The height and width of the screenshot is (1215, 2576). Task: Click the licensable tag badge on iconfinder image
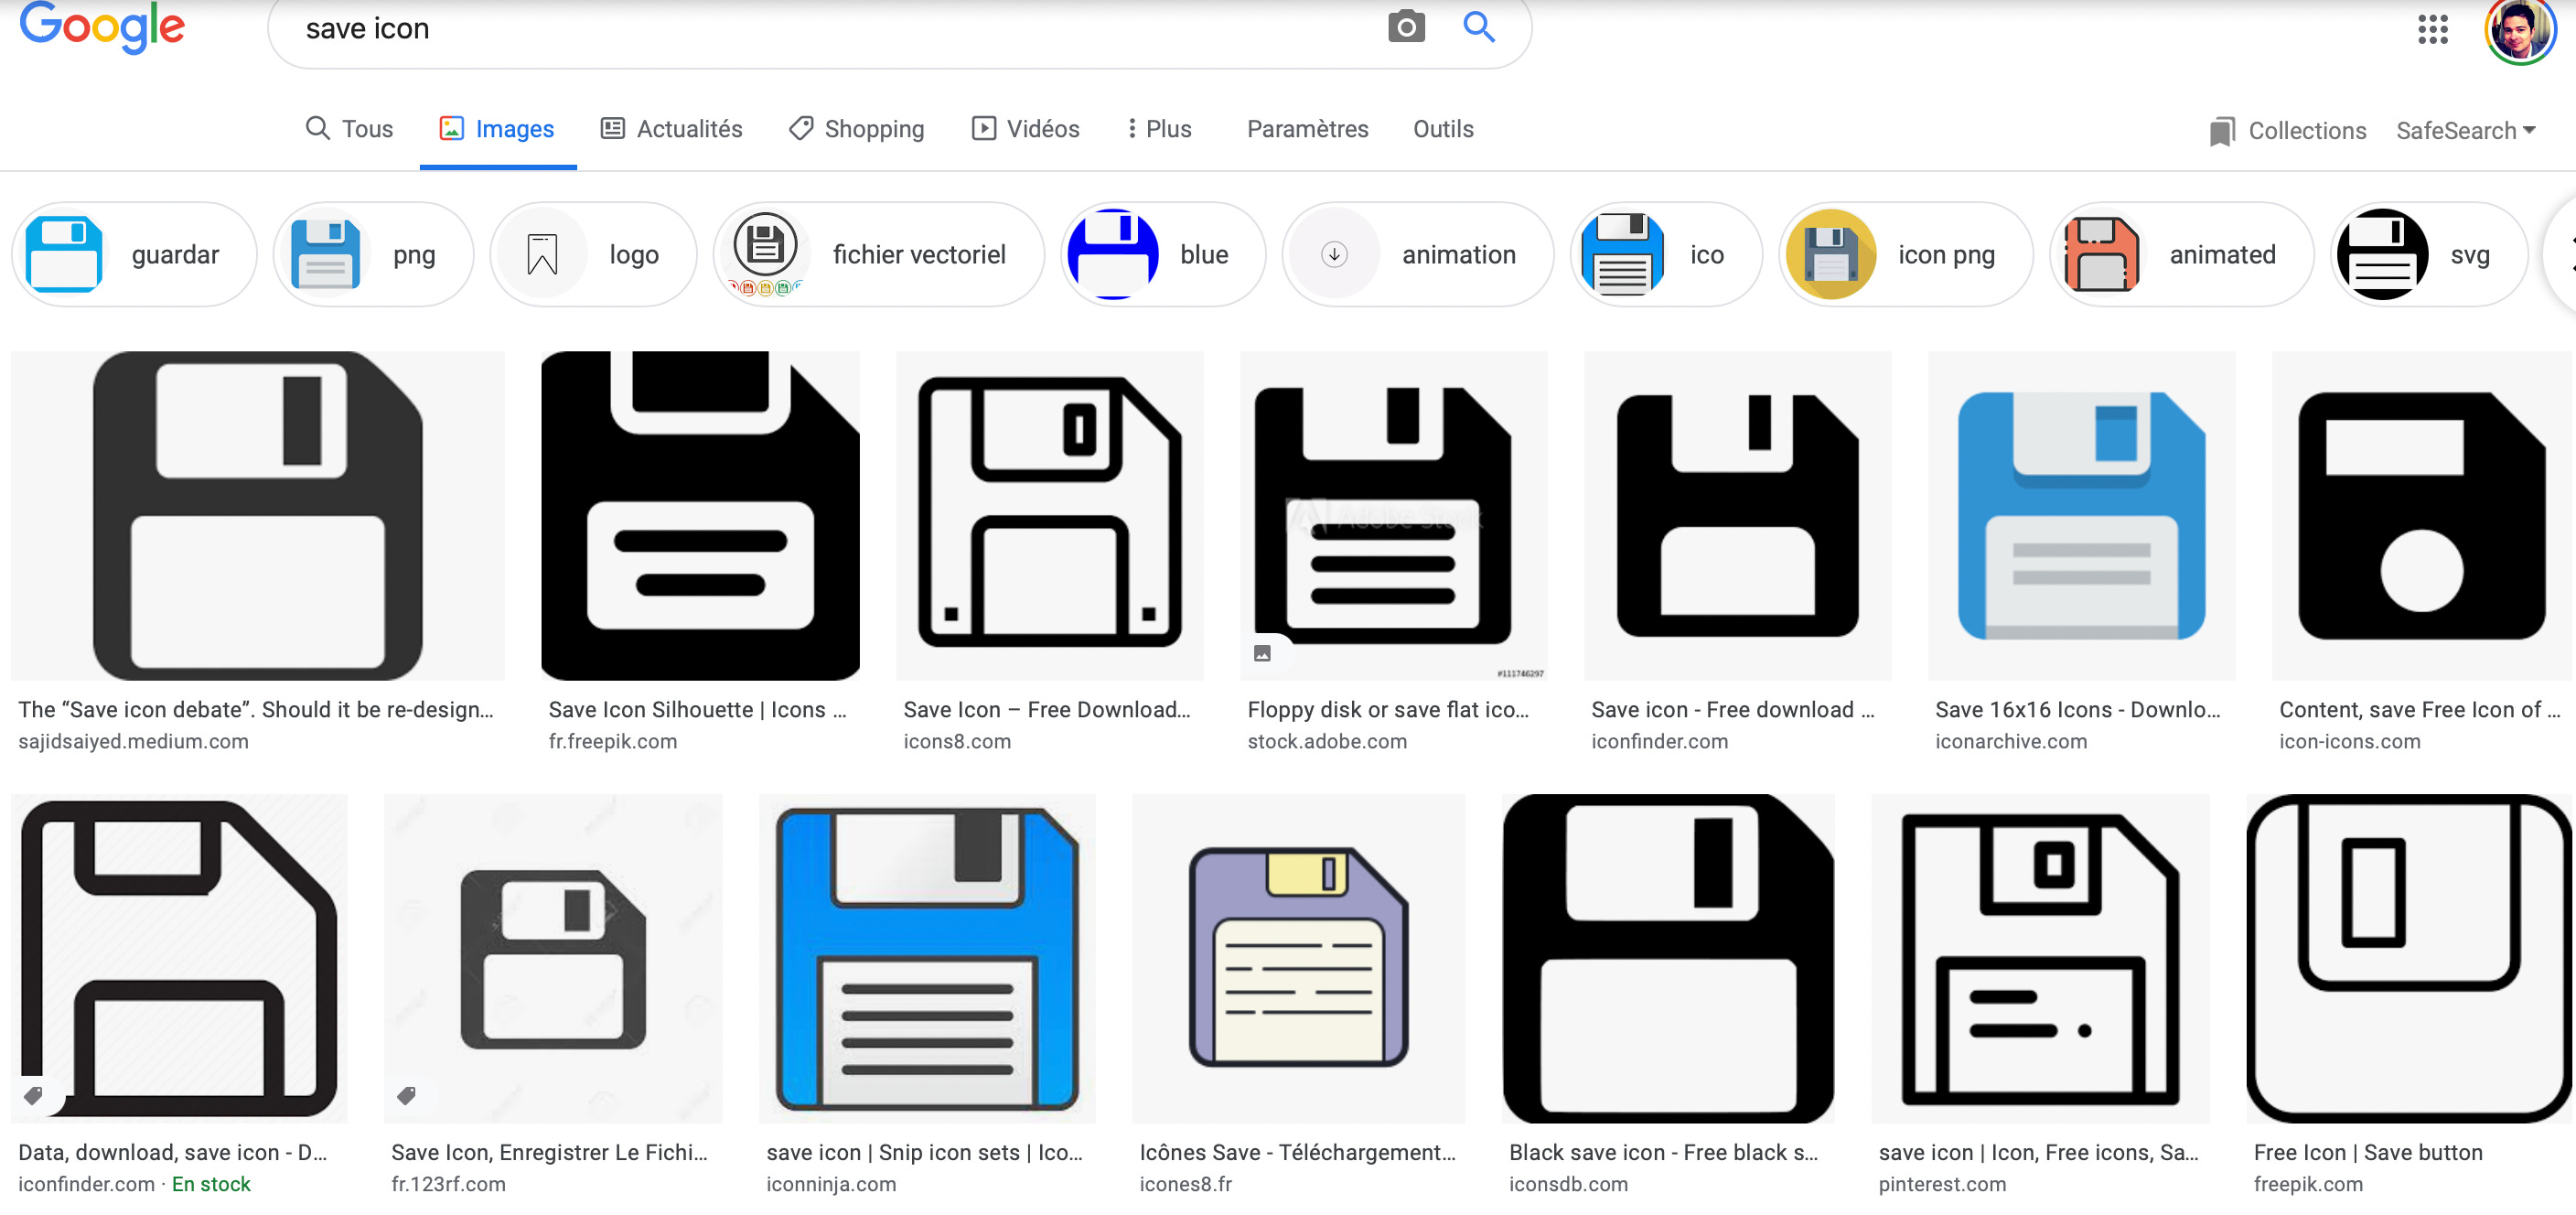pyautogui.click(x=33, y=1095)
